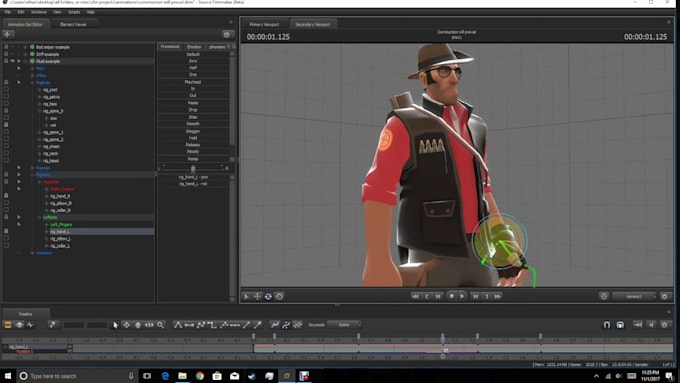This screenshot has width=680, height=383.
Task: Select the timeline hand pan tool
Action: coord(138,324)
